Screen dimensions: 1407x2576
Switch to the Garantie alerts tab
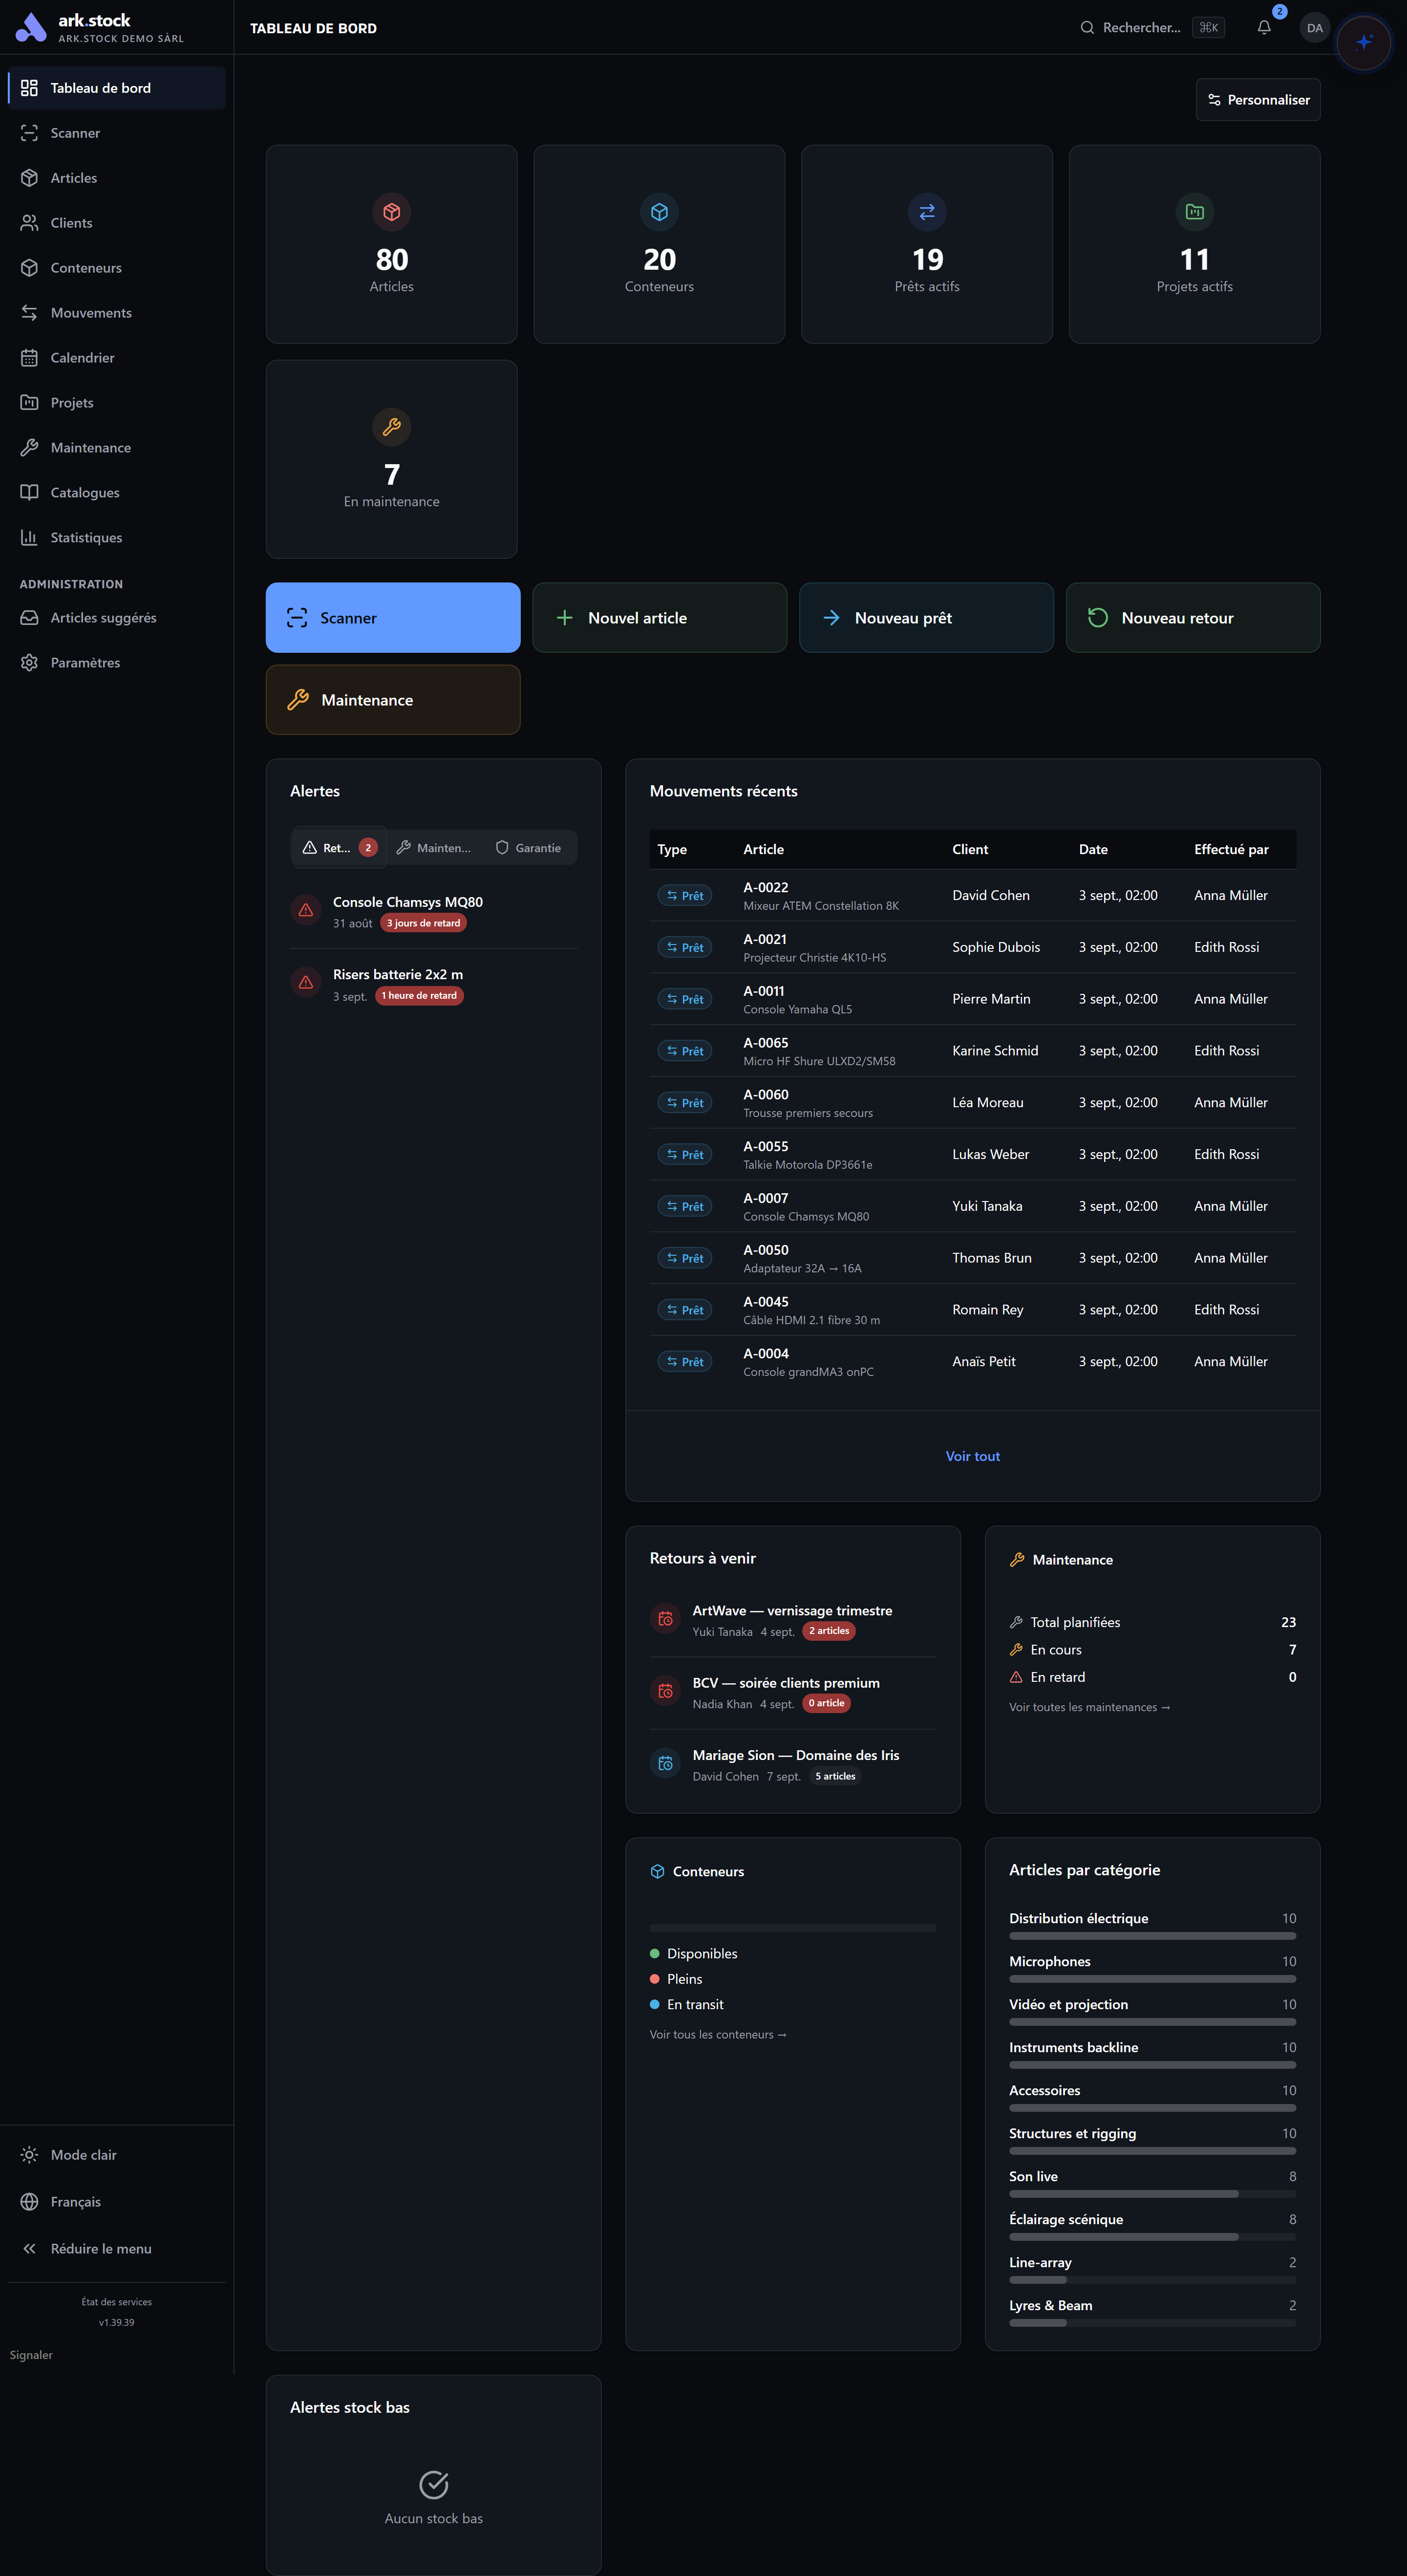(x=529, y=848)
